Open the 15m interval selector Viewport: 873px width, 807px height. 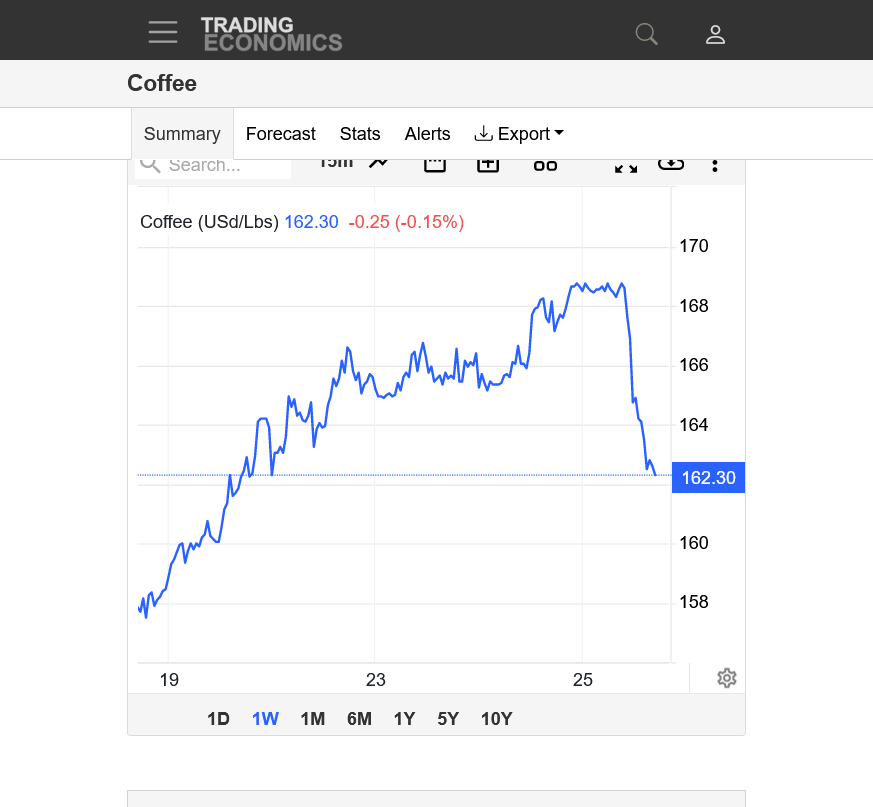(335, 164)
